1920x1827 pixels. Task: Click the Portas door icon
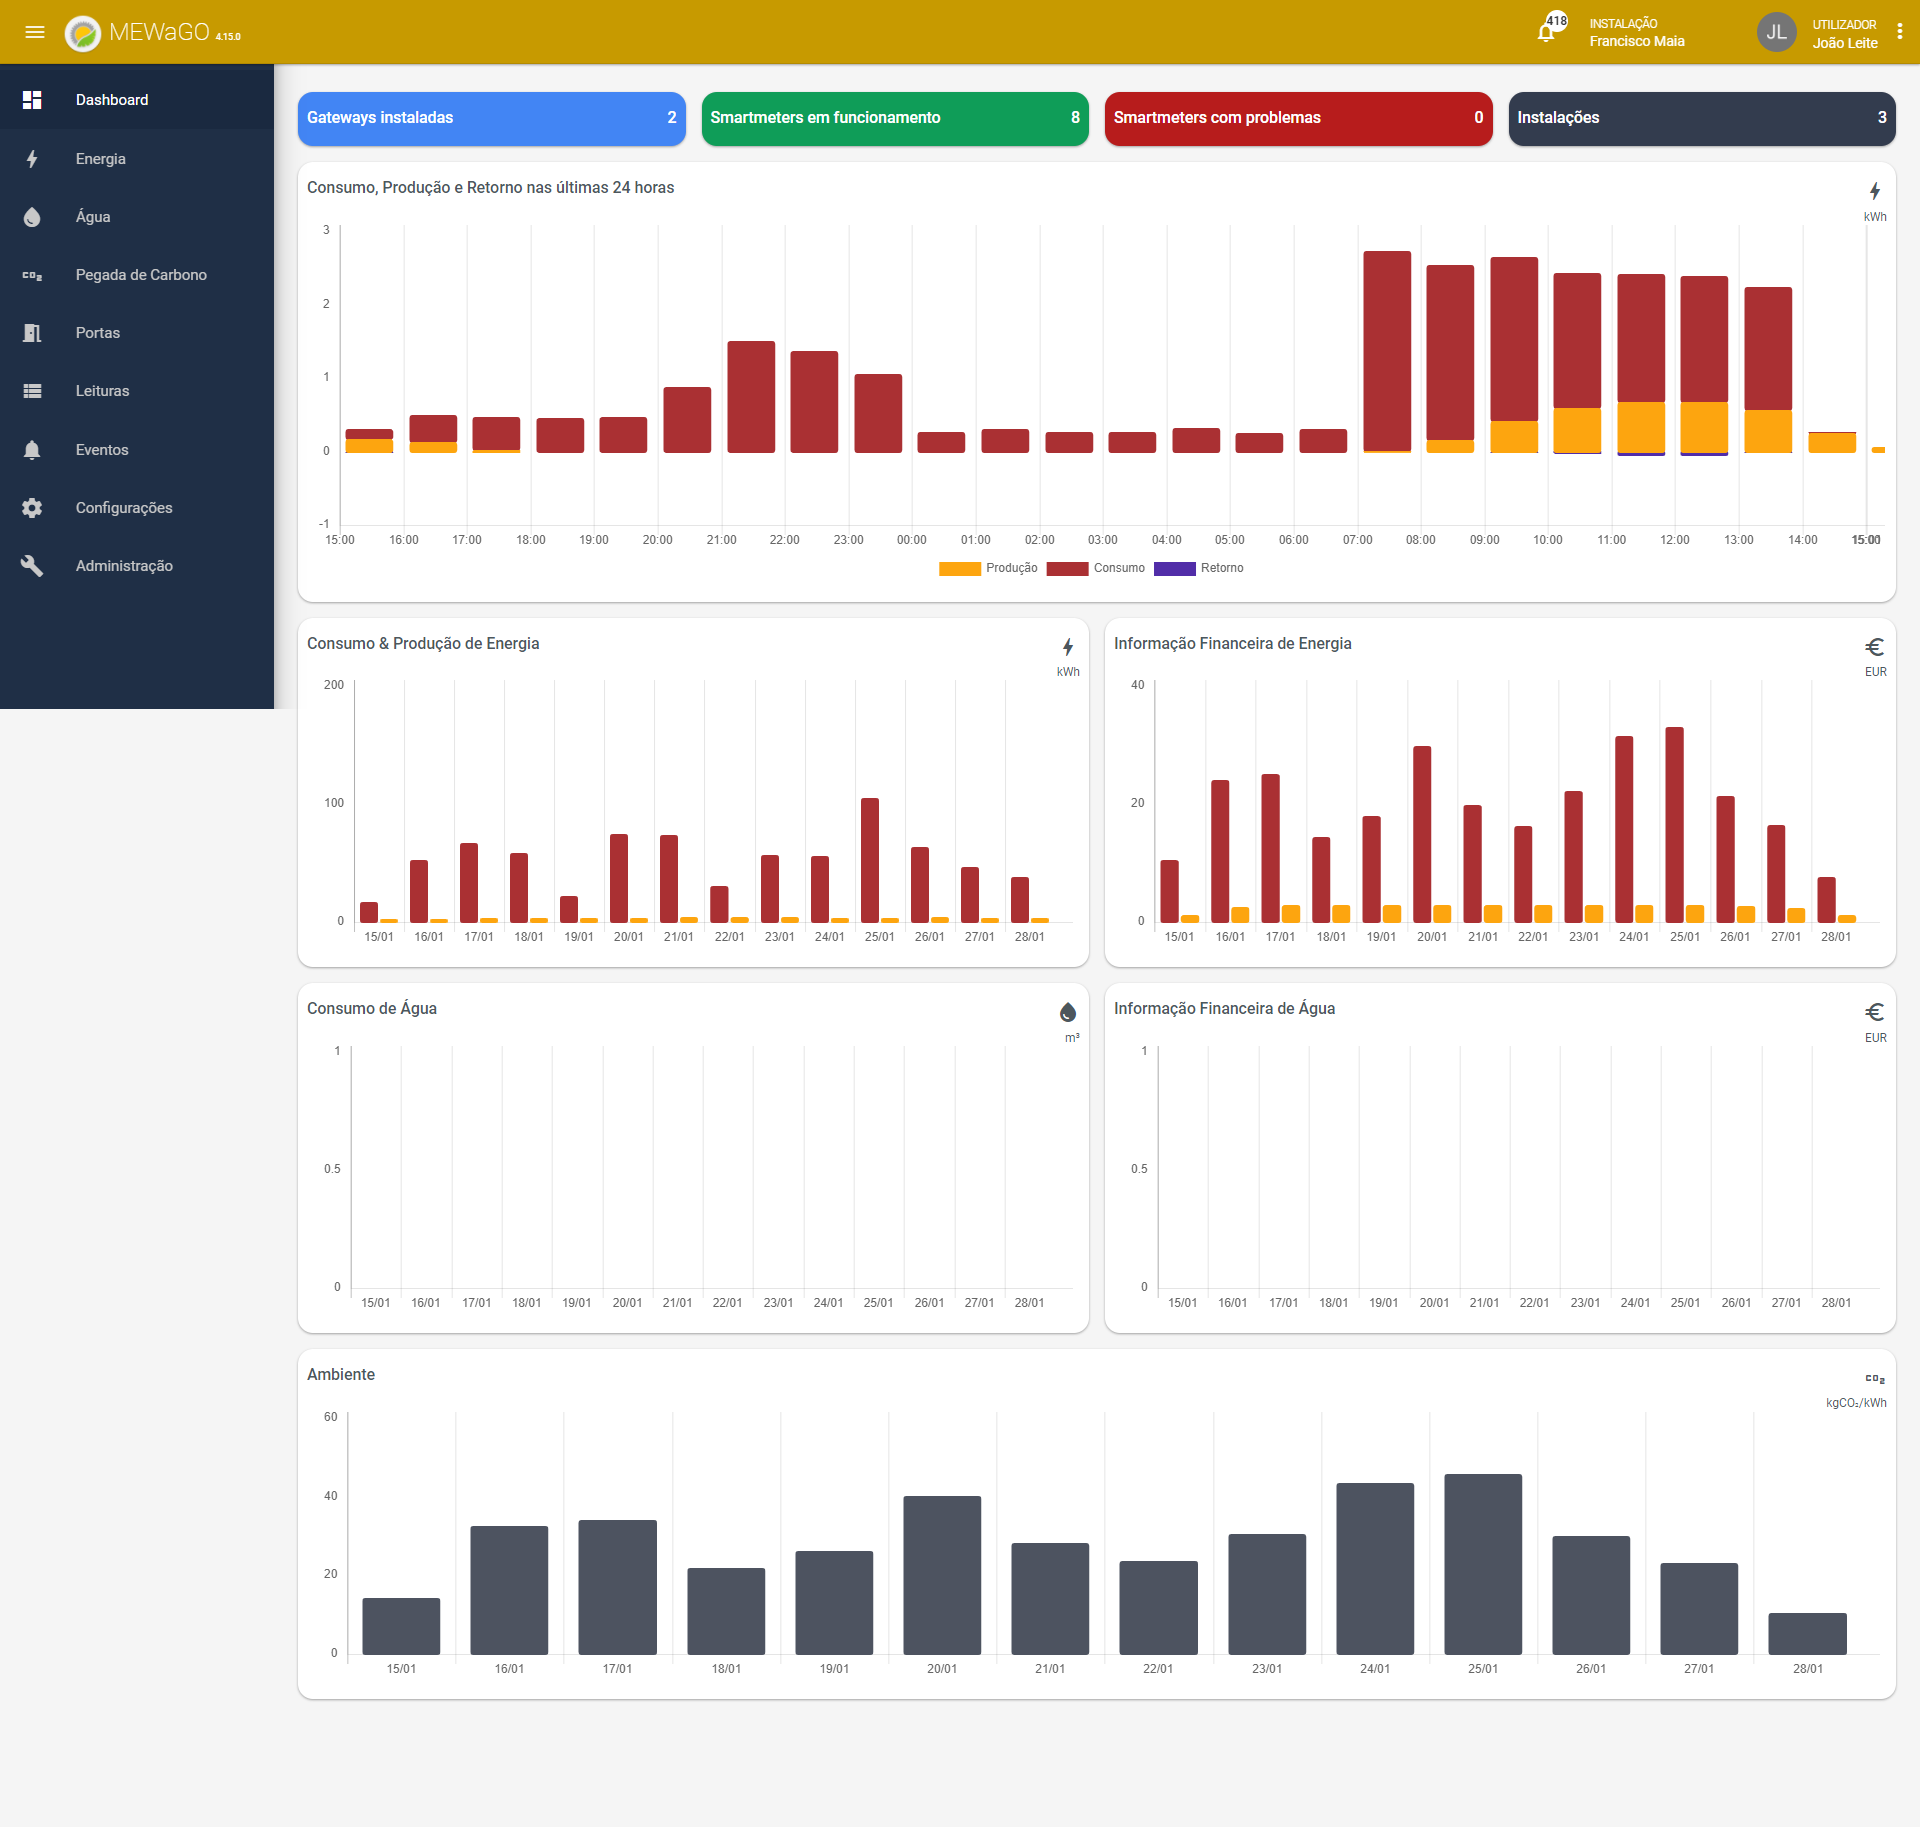pyautogui.click(x=32, y=333)
